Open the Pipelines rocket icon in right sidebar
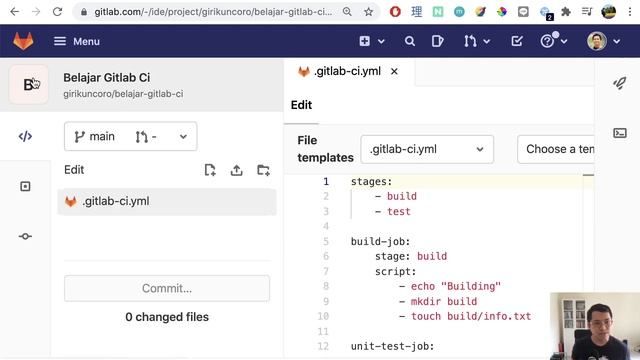This screenshot has height=360, width=640. click(x=620, y=83)
